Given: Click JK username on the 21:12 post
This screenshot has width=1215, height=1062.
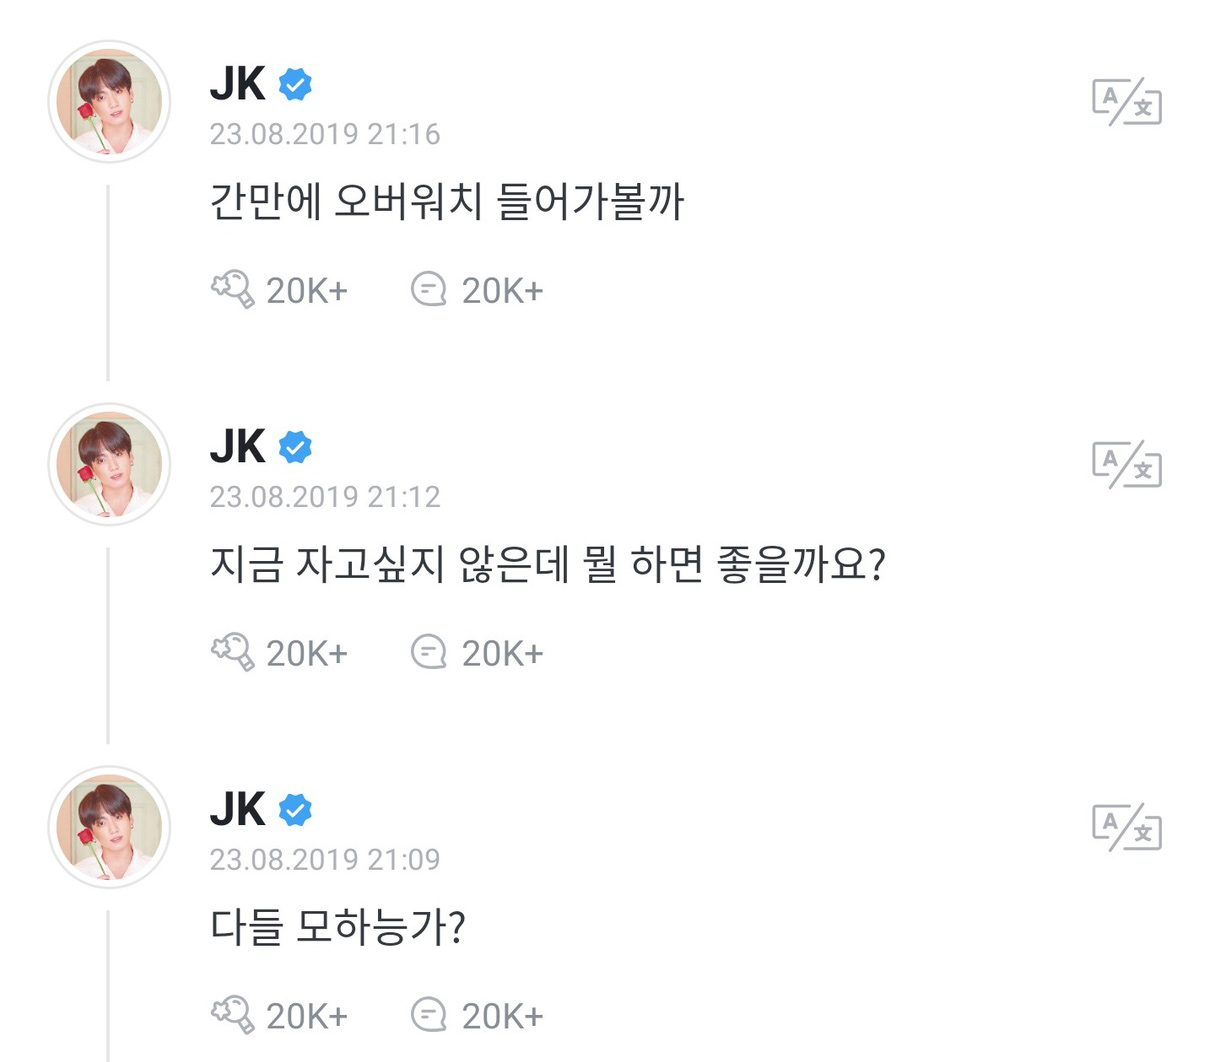Looking at the screenshot, I should click(238, 447).
